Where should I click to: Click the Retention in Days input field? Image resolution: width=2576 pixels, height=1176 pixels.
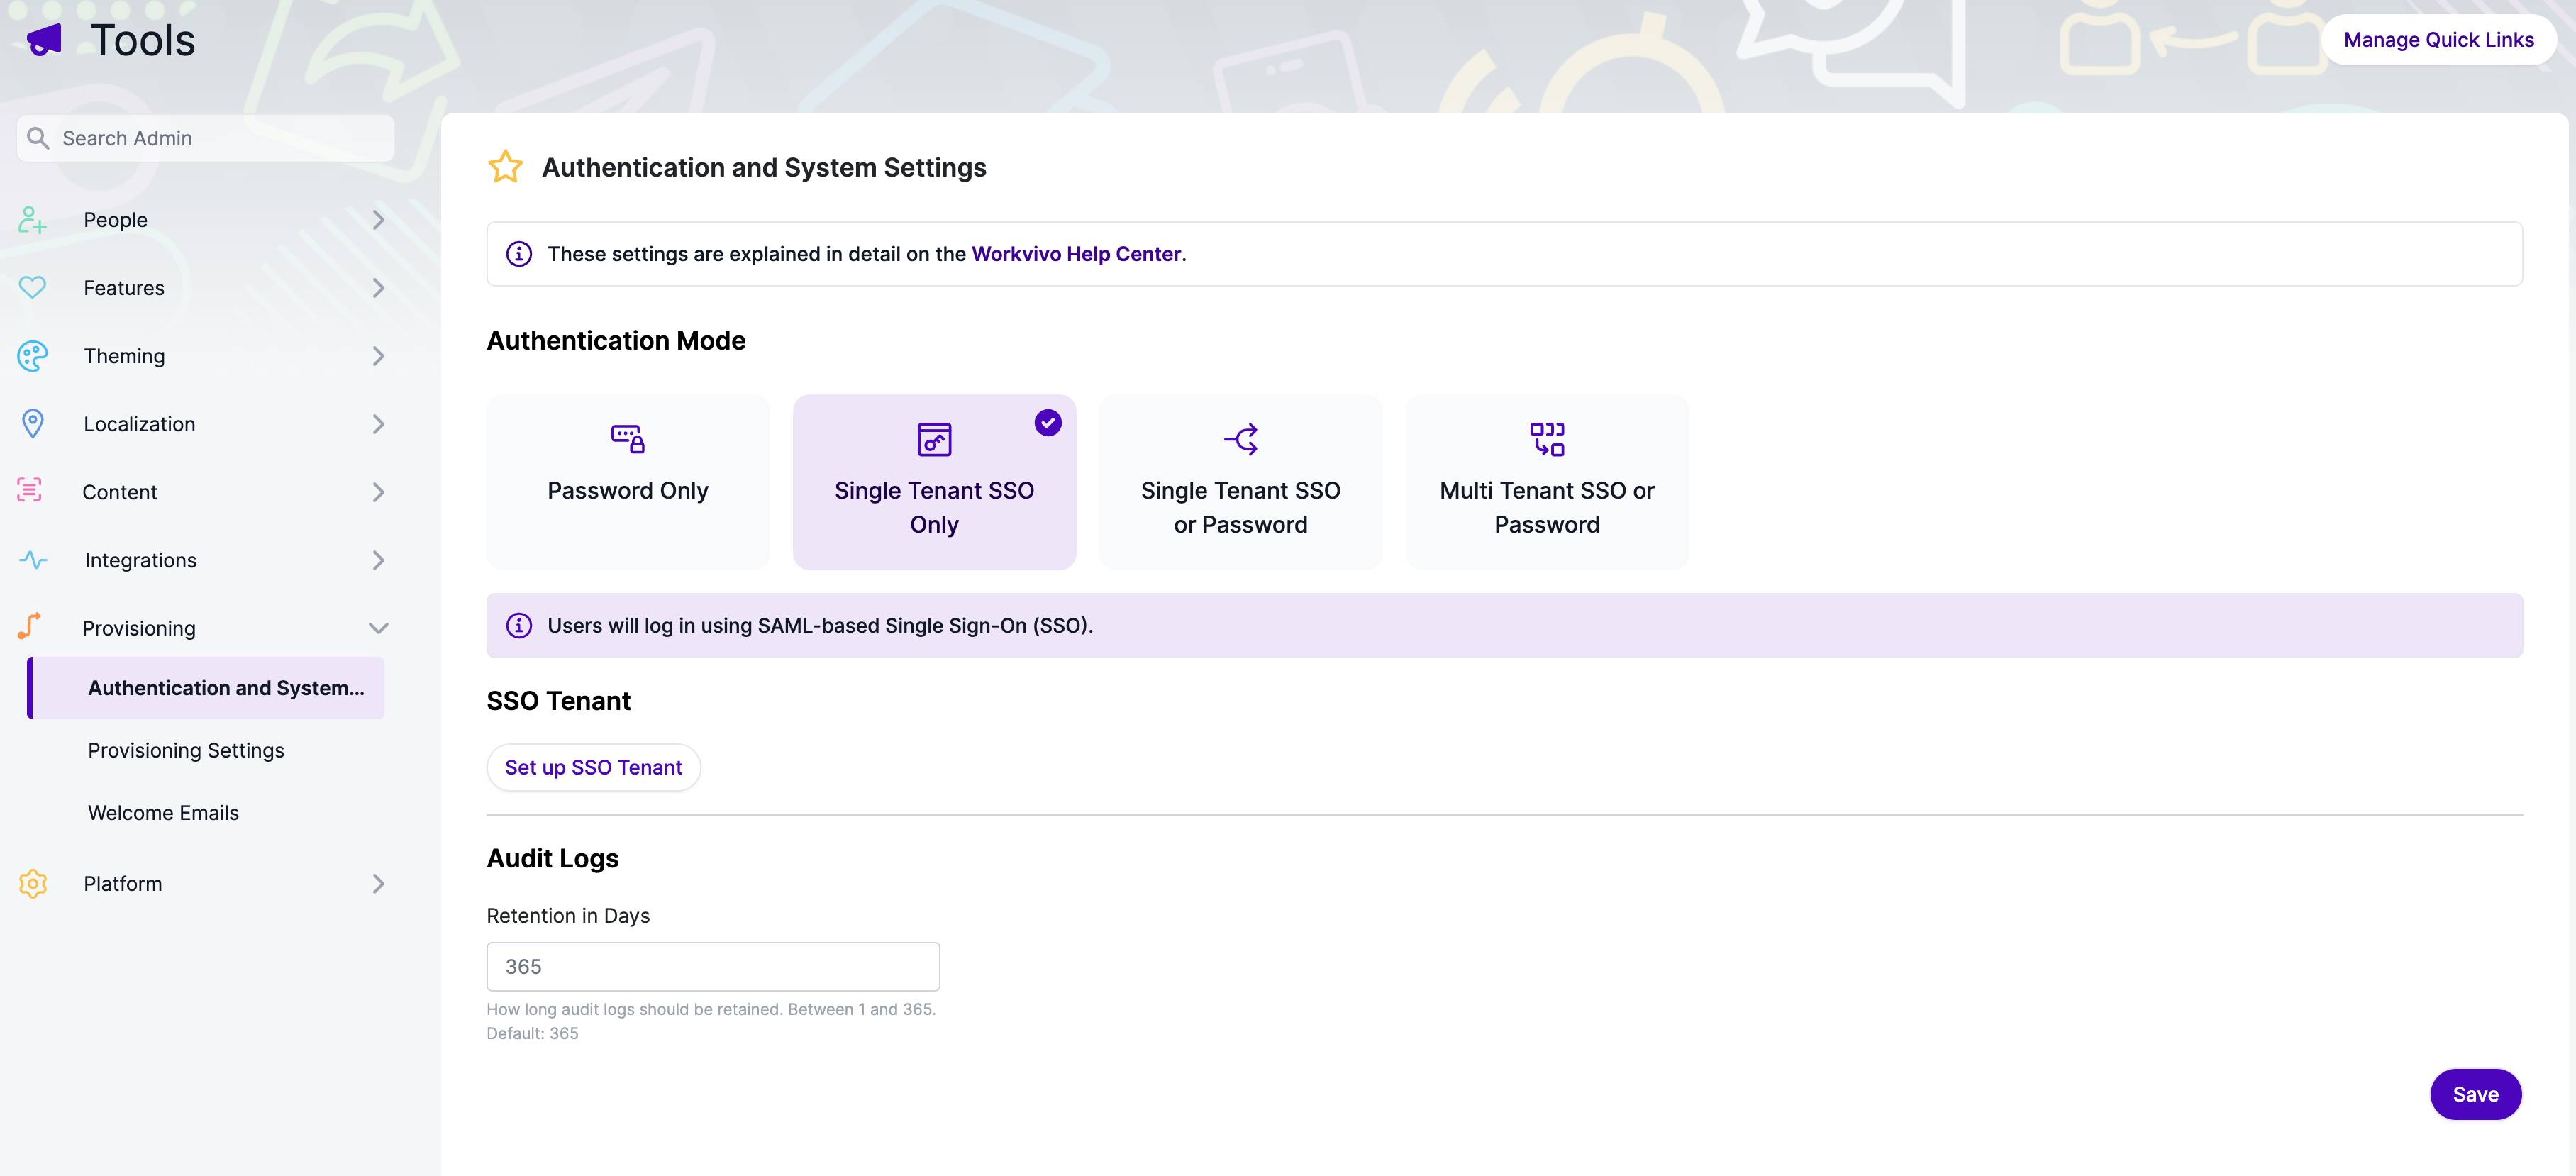[x=713, y=967]
